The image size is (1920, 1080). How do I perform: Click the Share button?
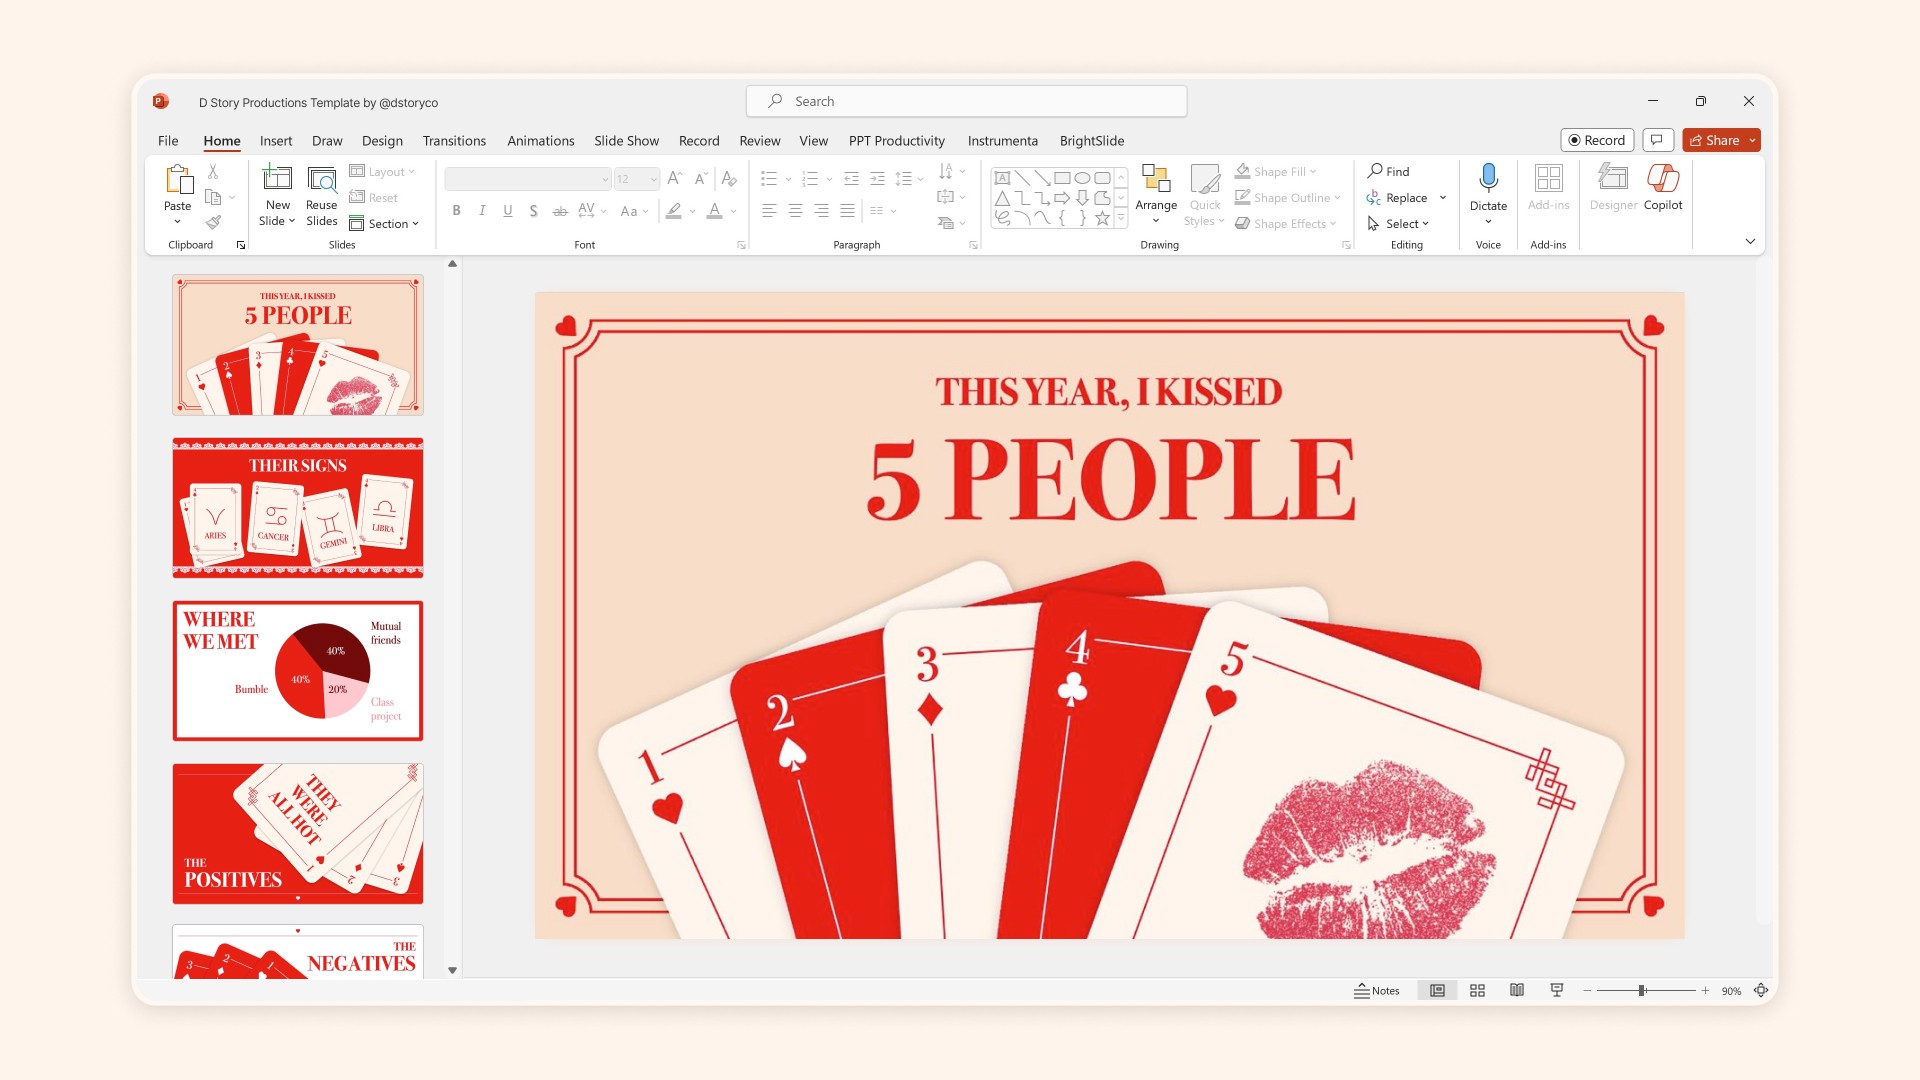1714,140
